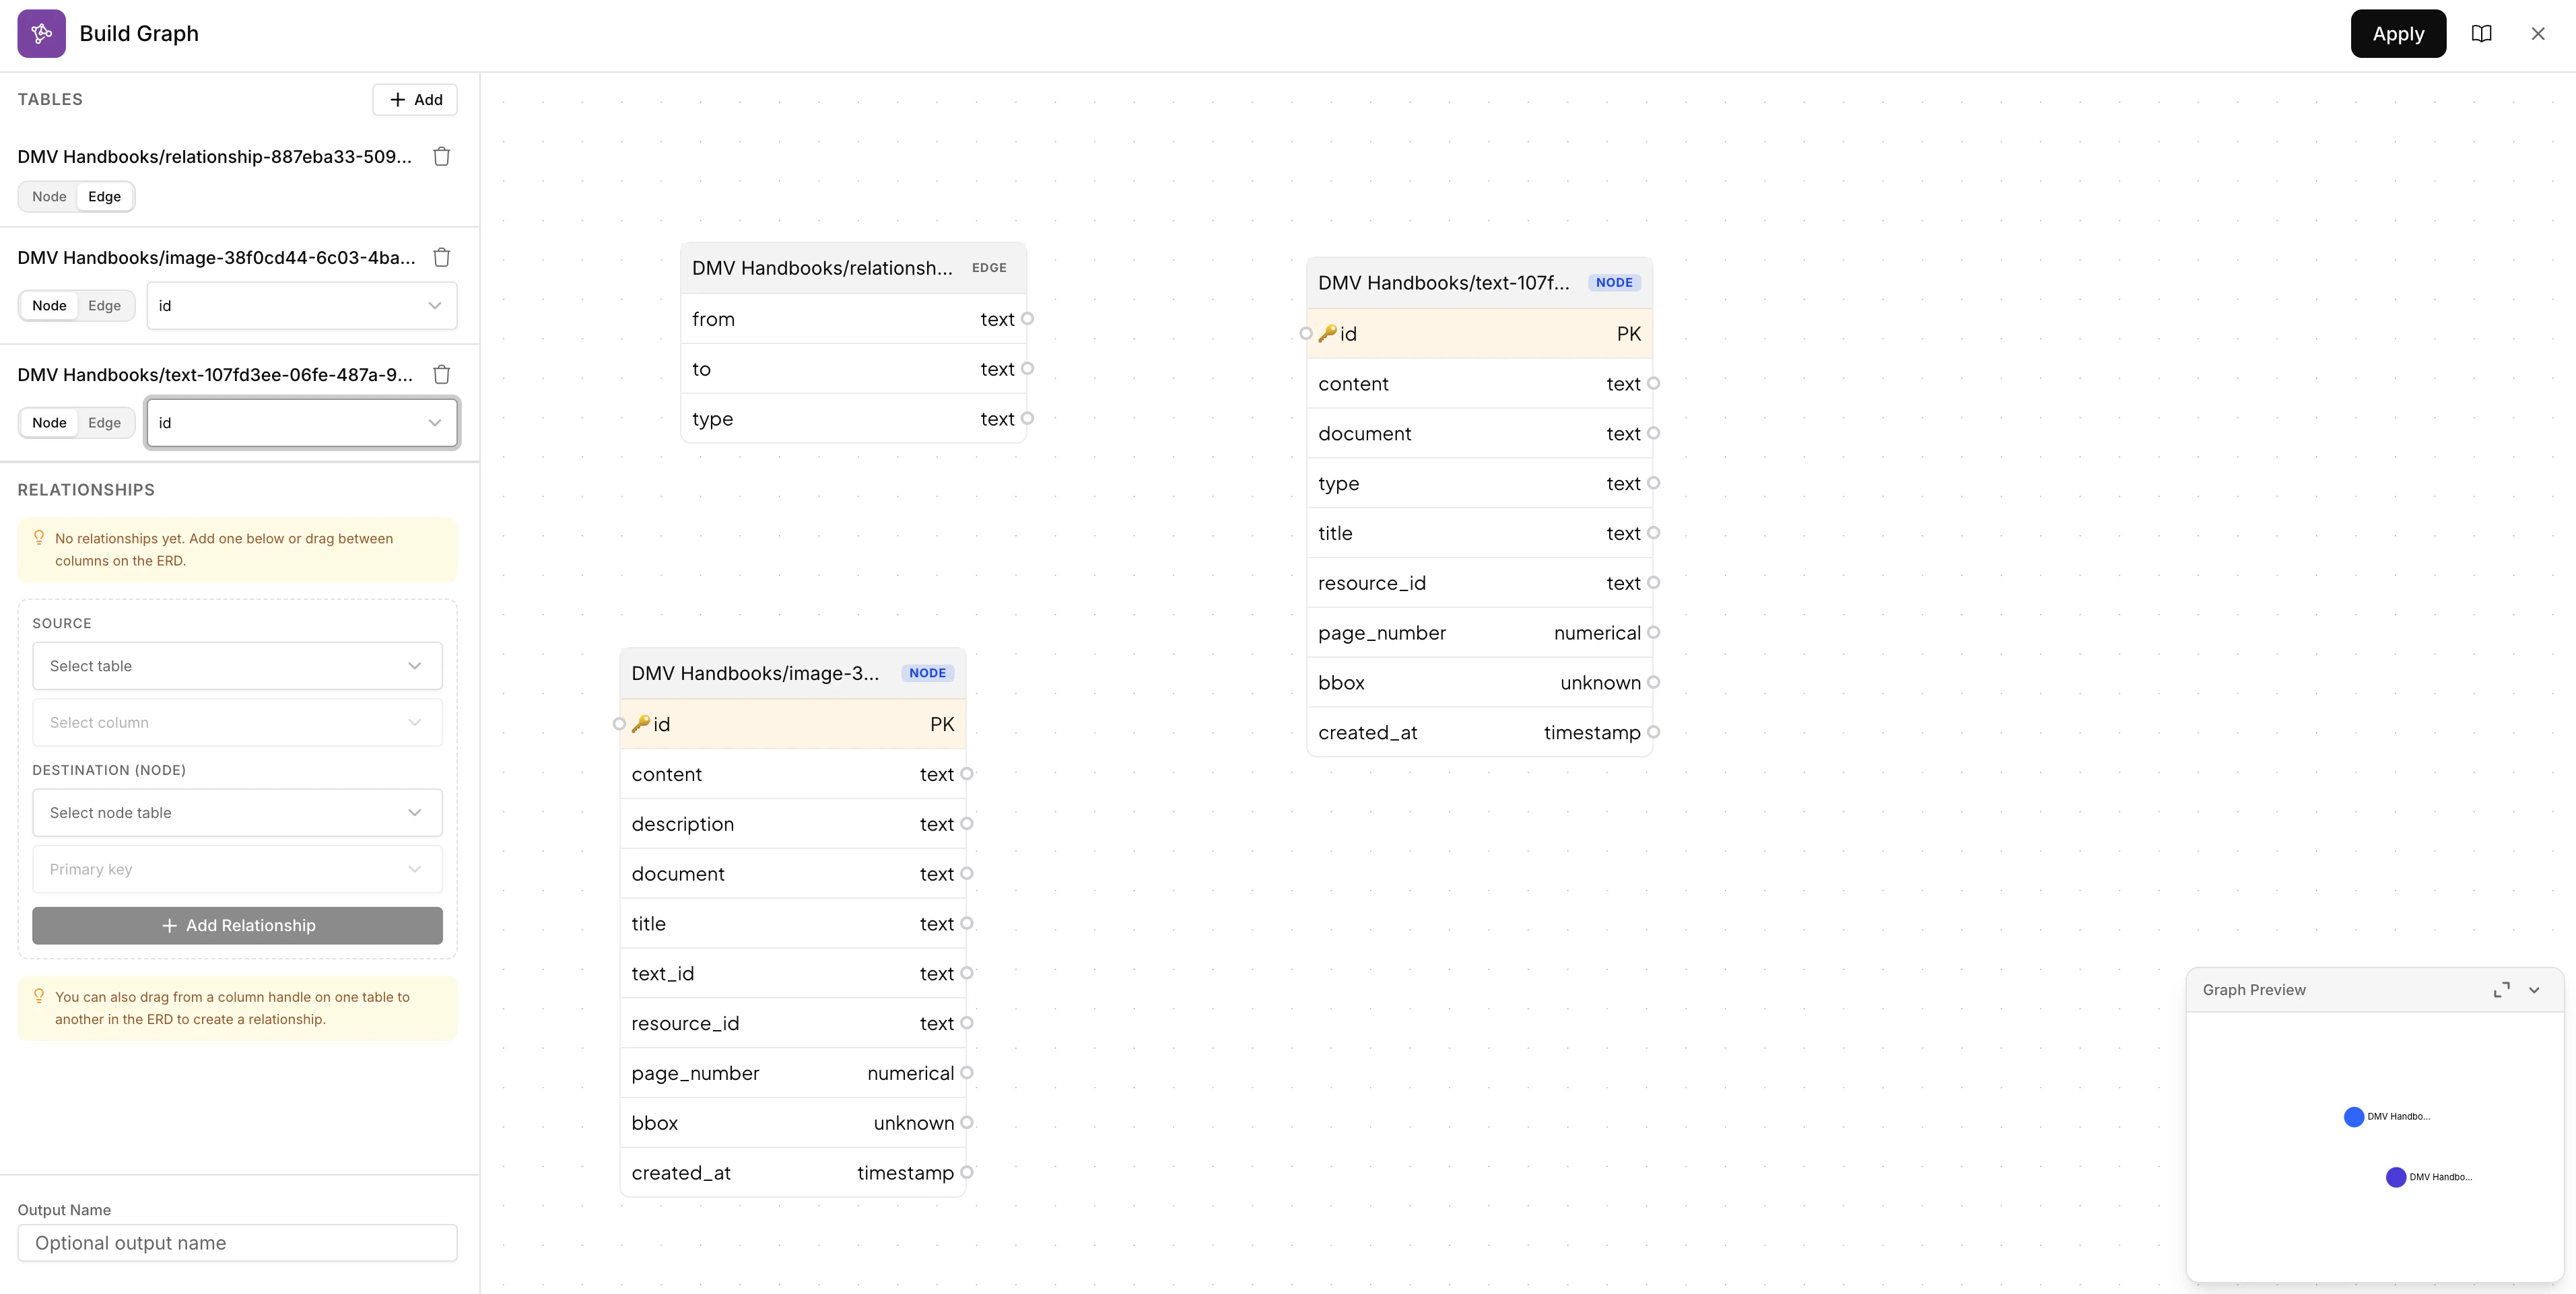
Task: Click the Apply button
Action: pos(2398,33)
